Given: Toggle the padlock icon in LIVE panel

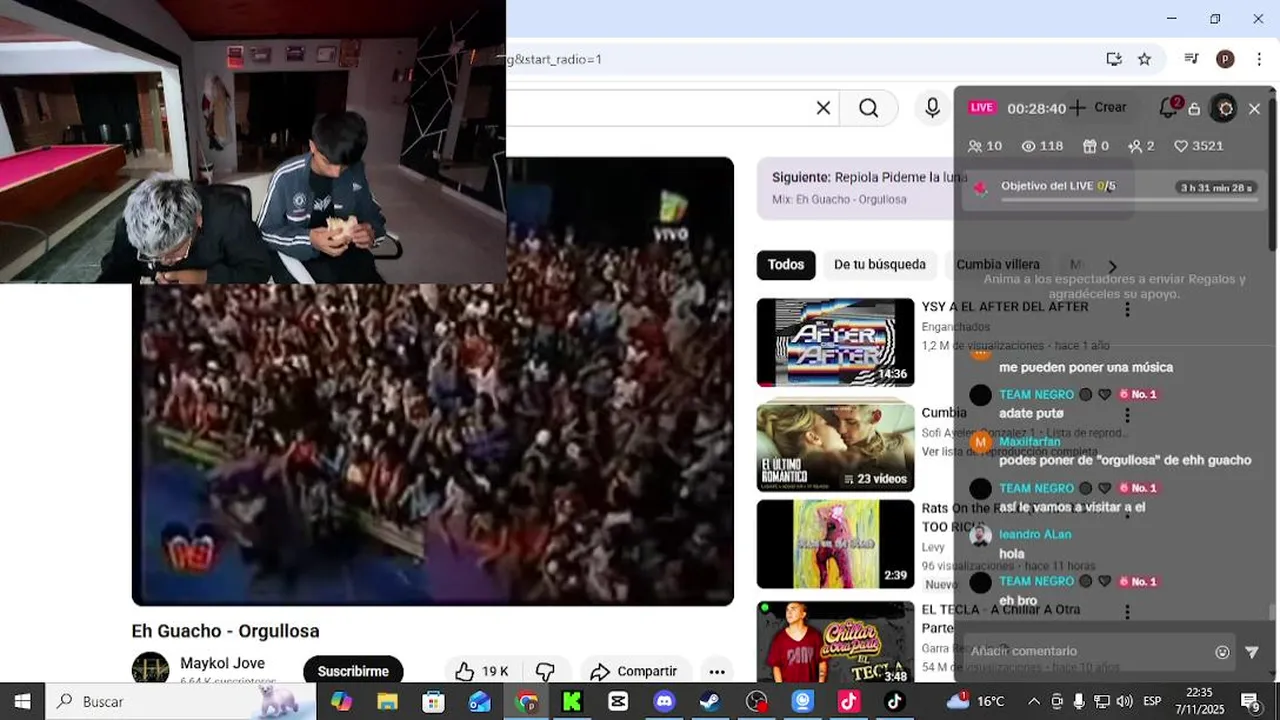Looking at the screenshot, I should pyautogui.click(x=1194, y=109).
